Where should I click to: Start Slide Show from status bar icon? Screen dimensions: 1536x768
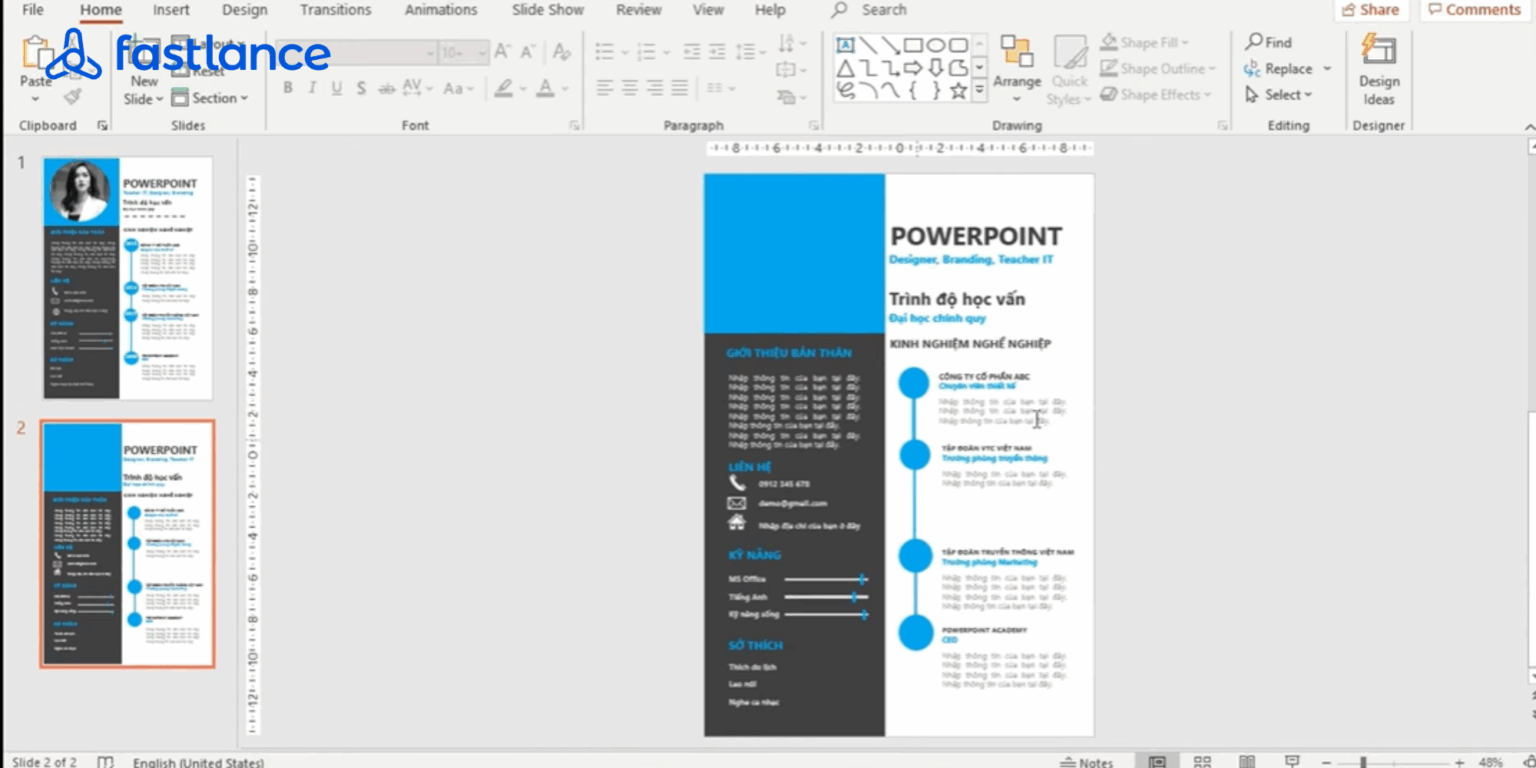pos(1292,762)
